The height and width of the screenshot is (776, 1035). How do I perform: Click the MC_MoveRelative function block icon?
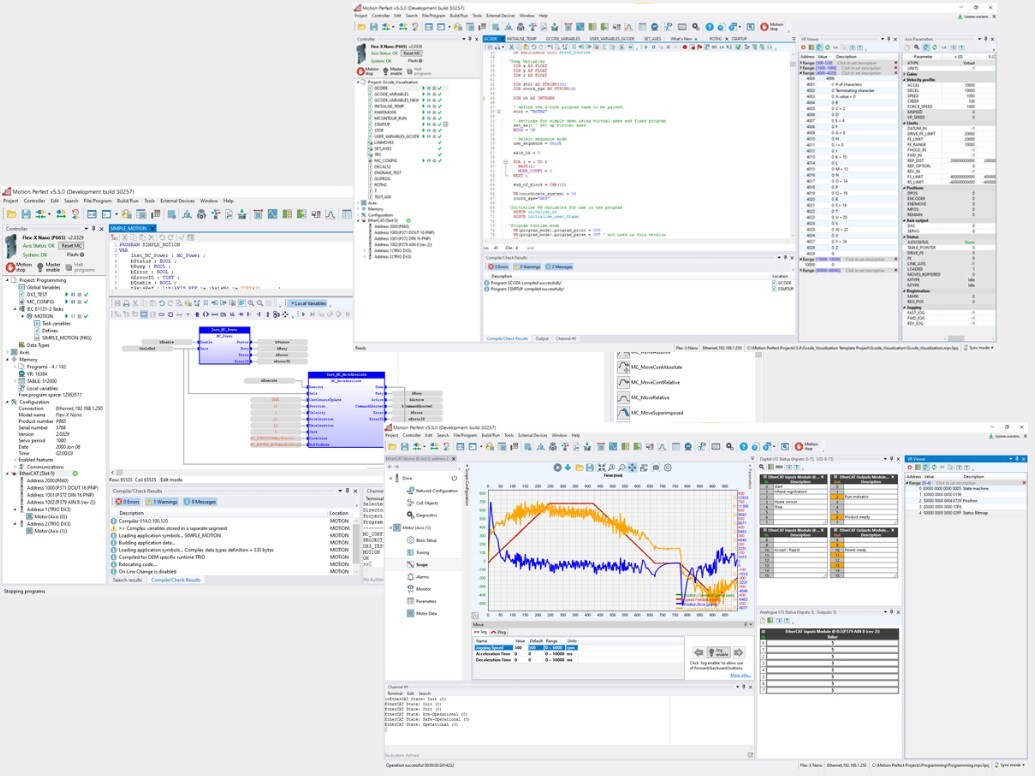click(623, 398)
